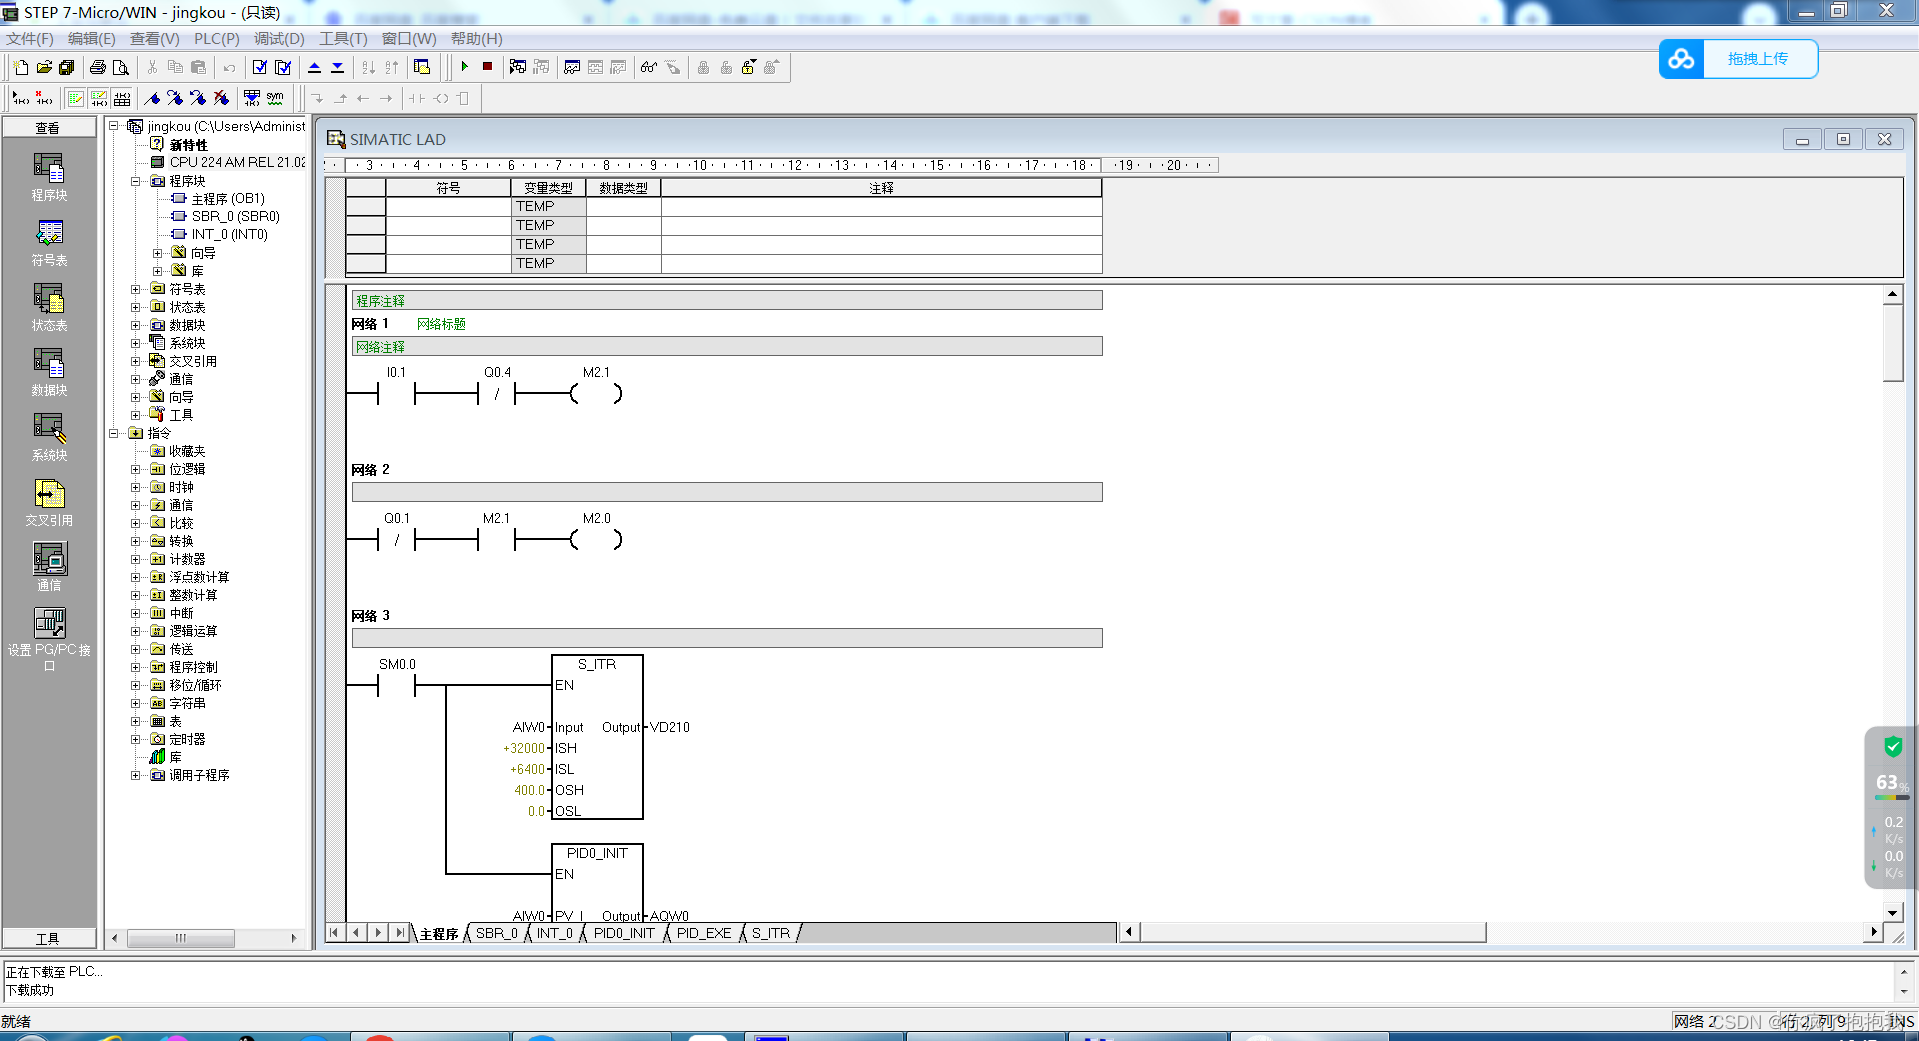Jump to the next bookmark
Screen dimensions: 1919x1041
click(x=175, y=98)
